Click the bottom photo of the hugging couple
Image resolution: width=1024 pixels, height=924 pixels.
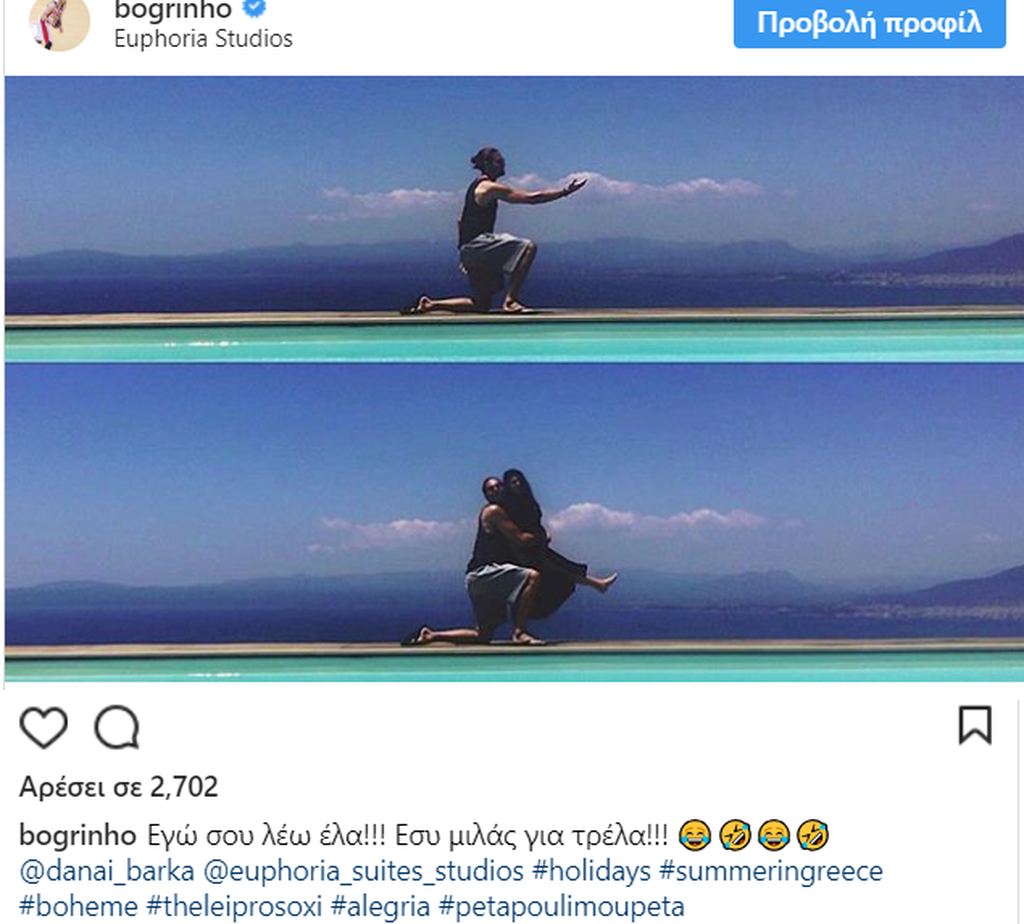pyautogui.click(x=514, y=522)
